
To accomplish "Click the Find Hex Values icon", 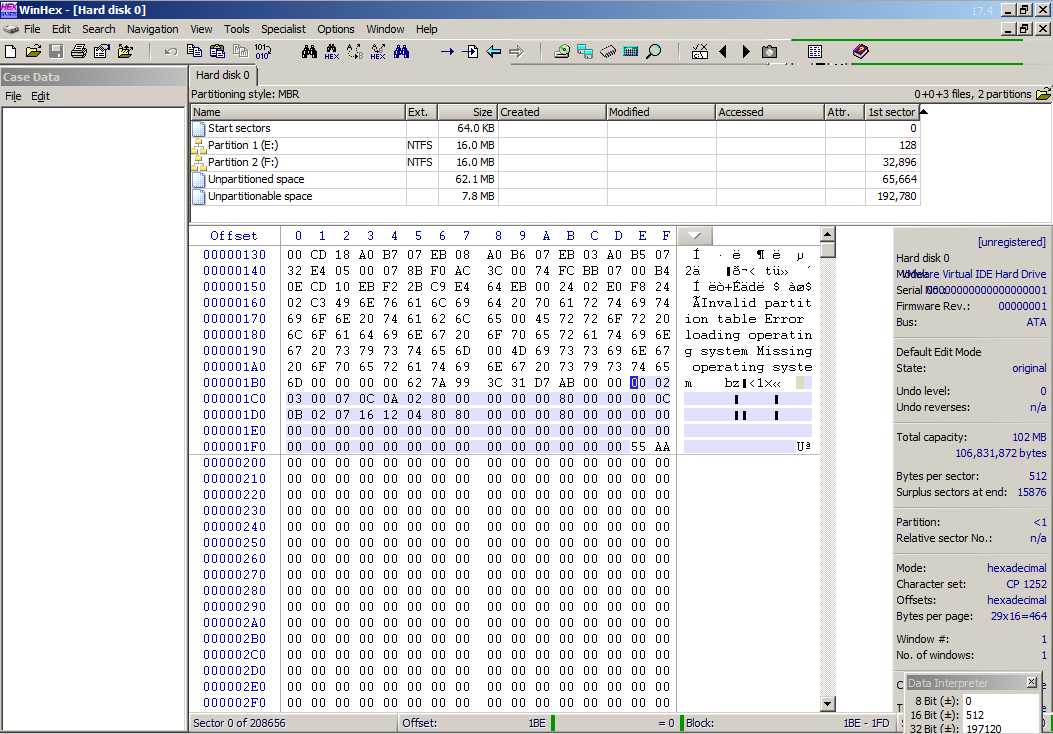I will point(332,51).
